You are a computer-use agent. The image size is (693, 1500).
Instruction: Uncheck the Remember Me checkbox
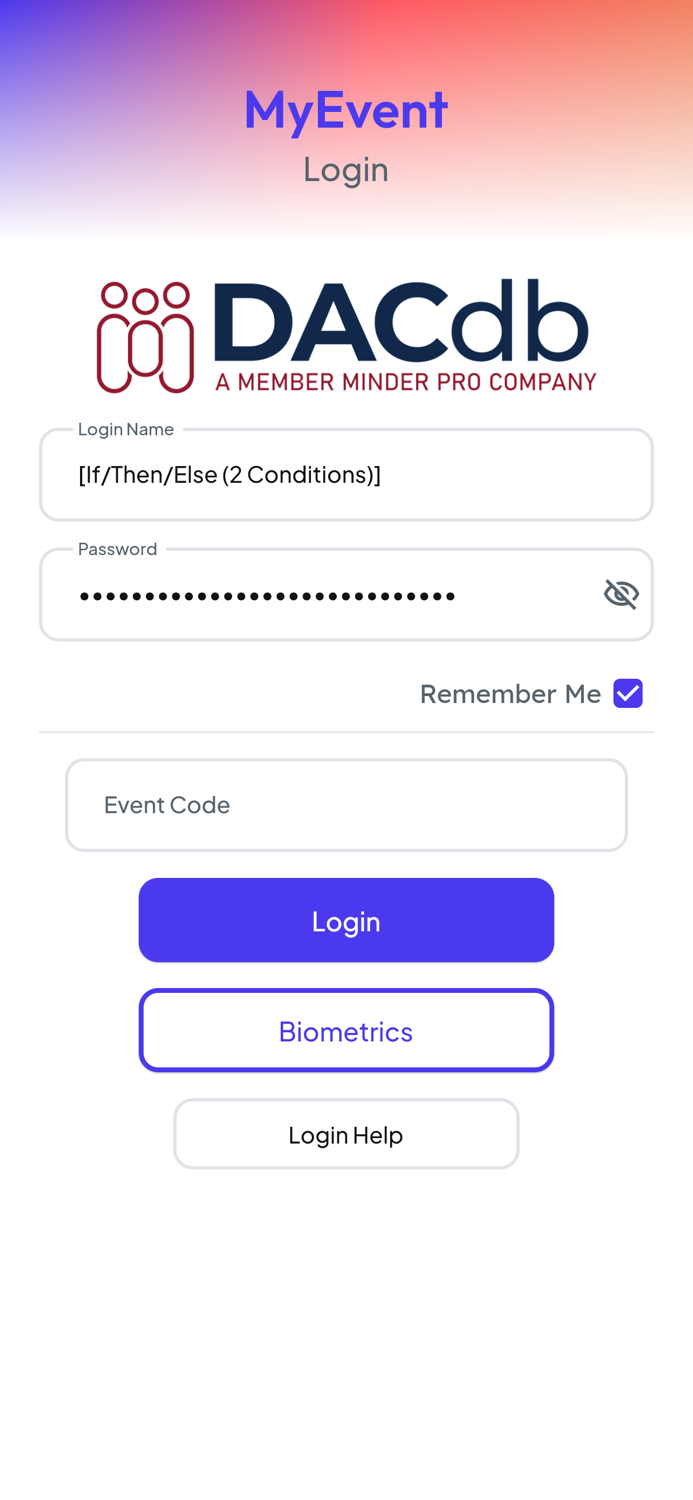coord(629,692)
